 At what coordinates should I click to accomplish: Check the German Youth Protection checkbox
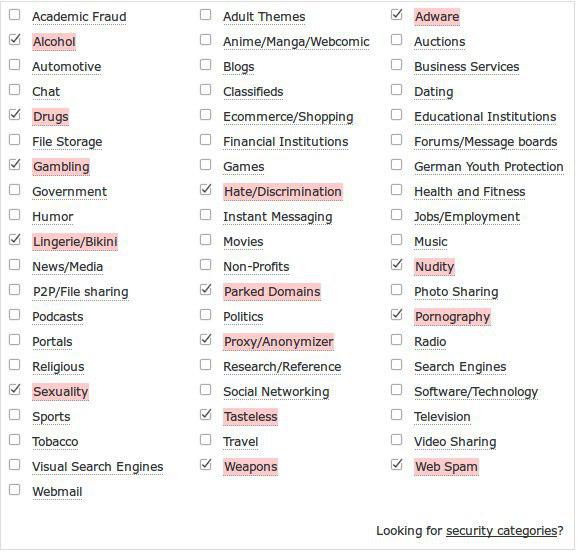coord(396,165)
